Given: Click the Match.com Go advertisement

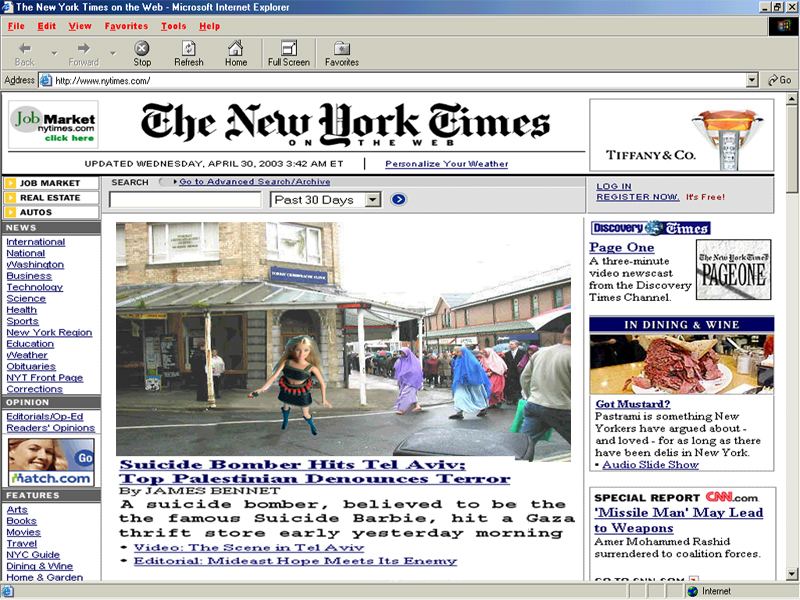Looking at the screenshot, I should 51,462.
